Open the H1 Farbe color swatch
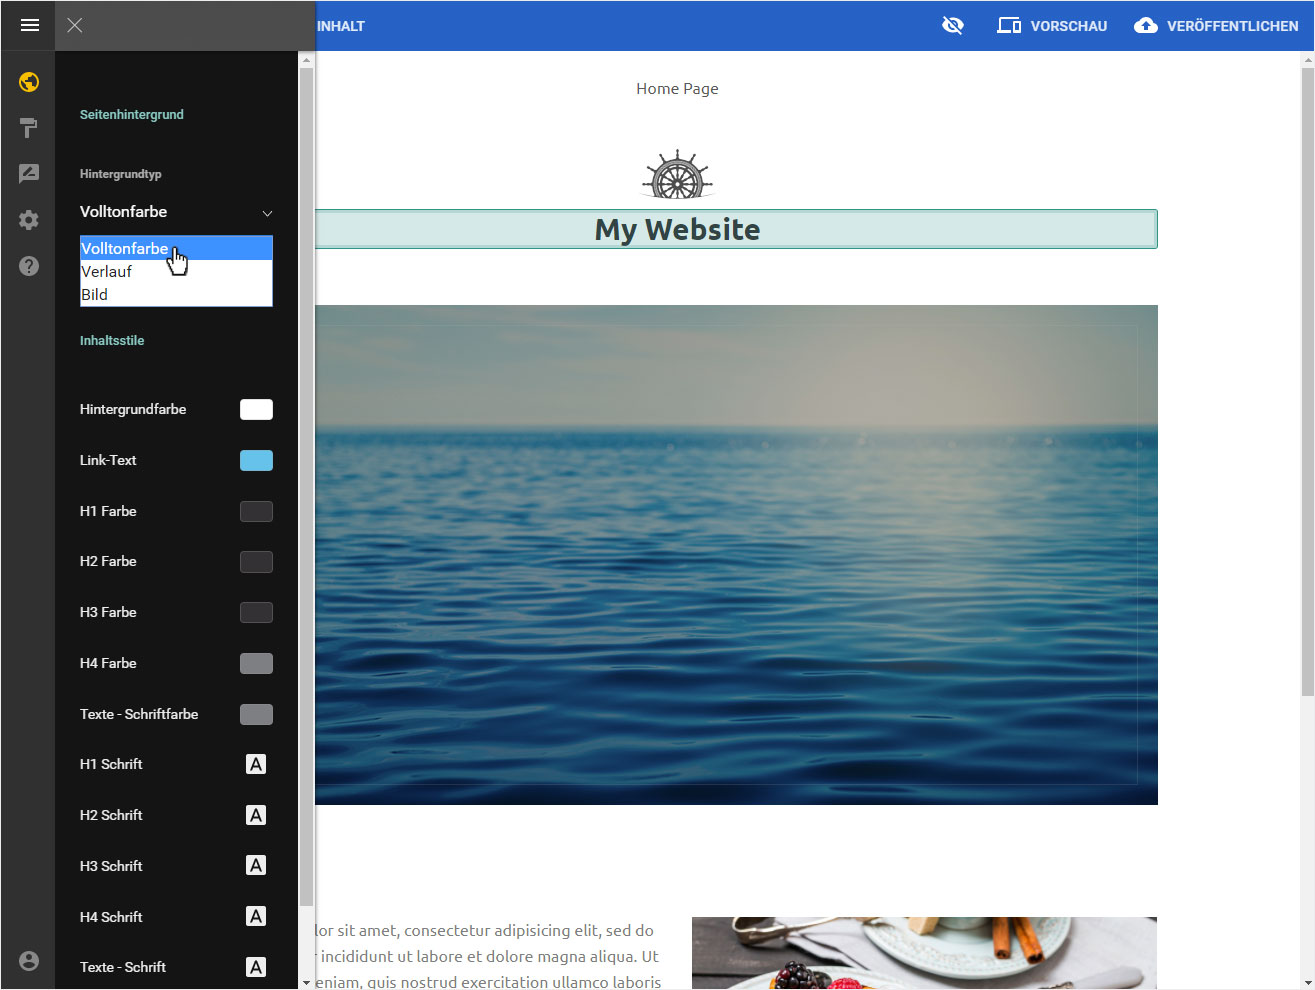This screenshot has width=1315, height=990. coord(256,511)
